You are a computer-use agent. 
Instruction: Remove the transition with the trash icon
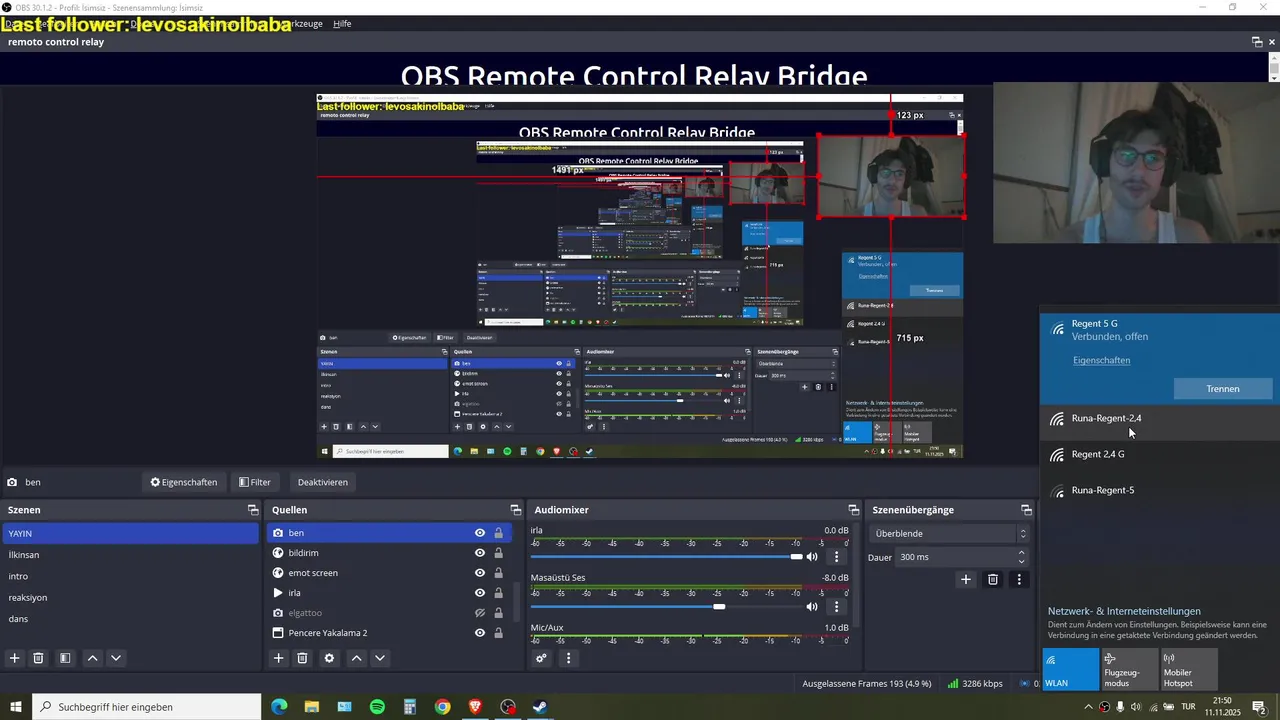(x=993, y=579)
